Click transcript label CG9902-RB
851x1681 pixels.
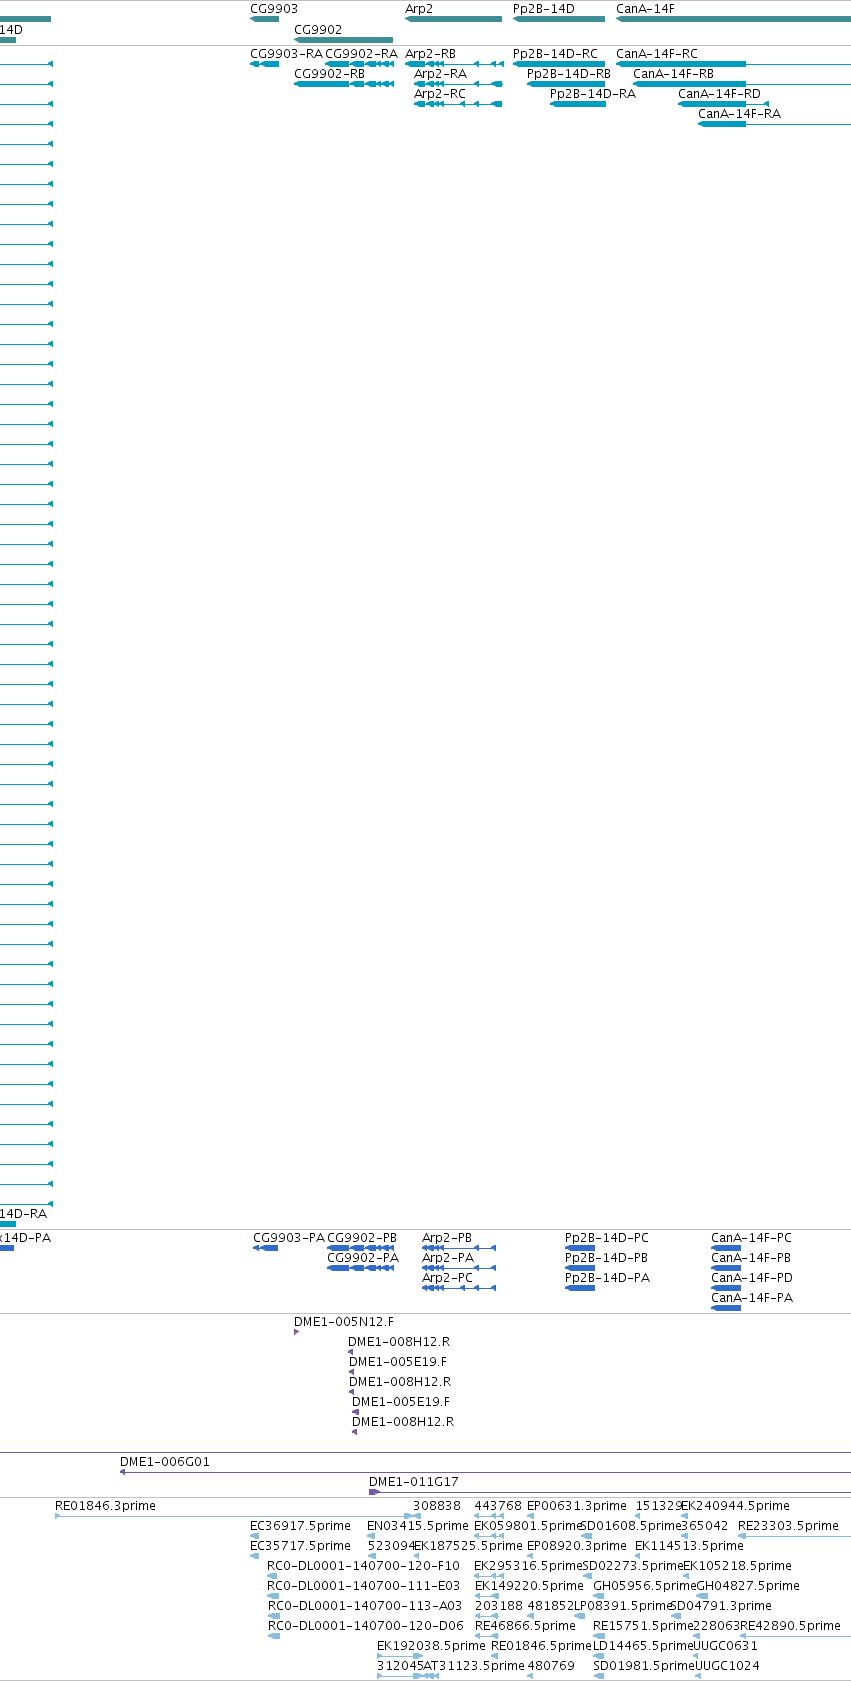tap(329, 74)
